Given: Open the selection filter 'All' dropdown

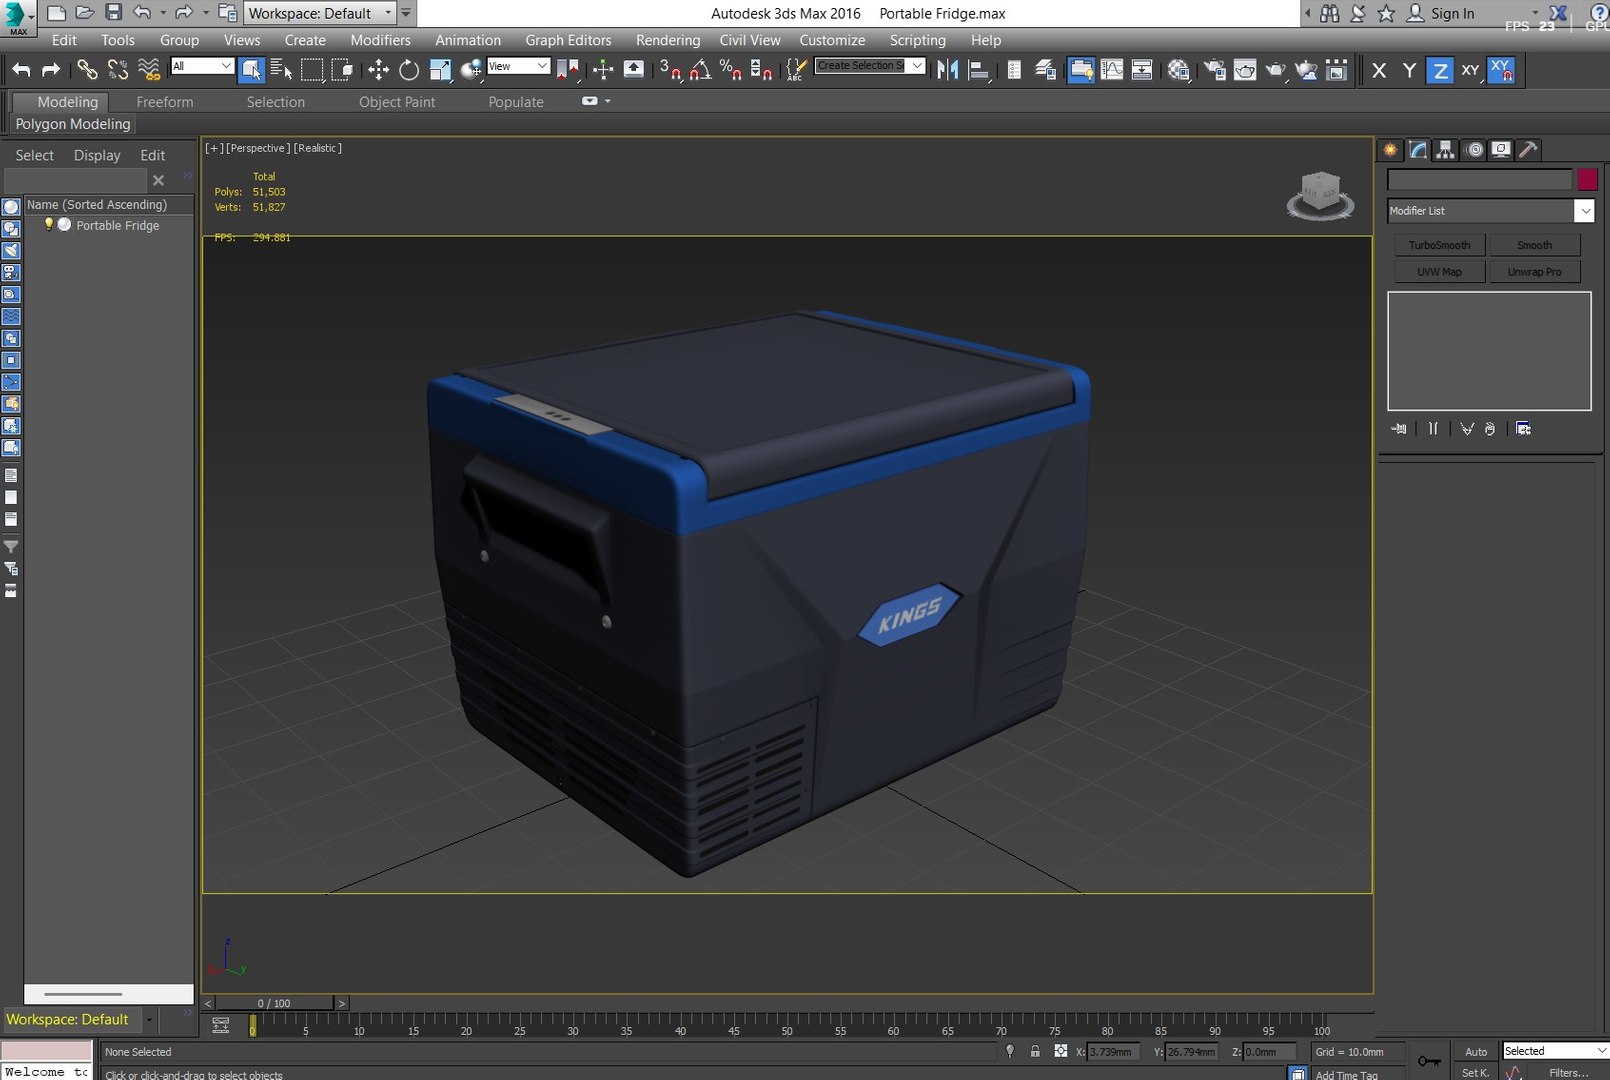Looking at the screenshot, I should (x=202, y=66).
